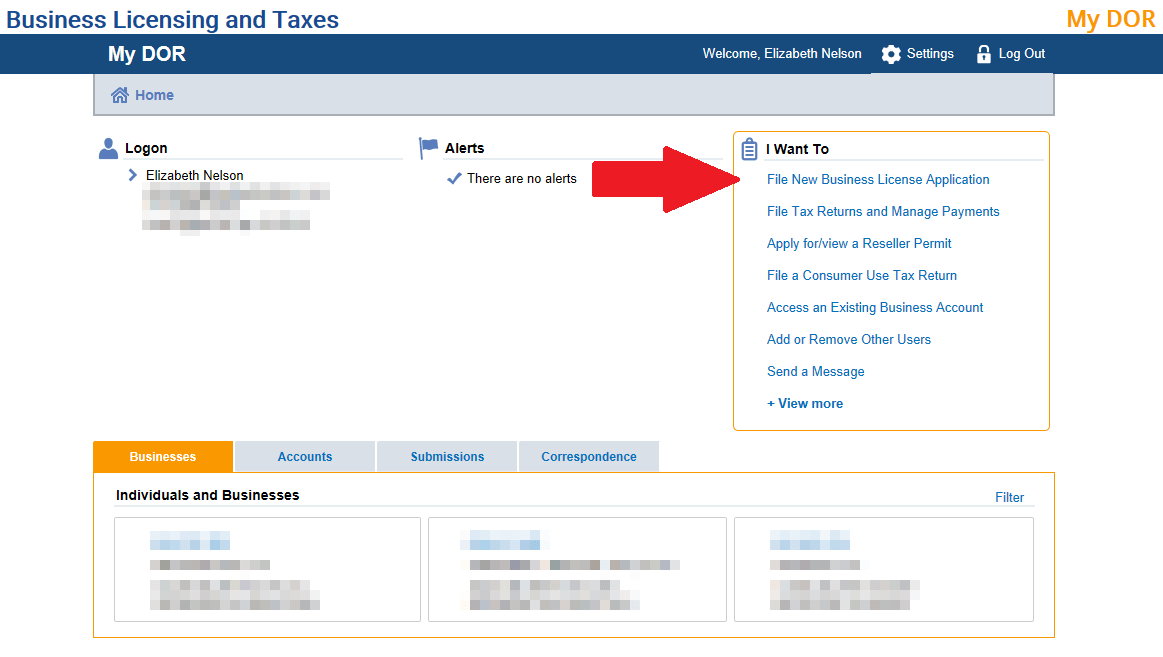Click the Home house icon

pos(120,95)
